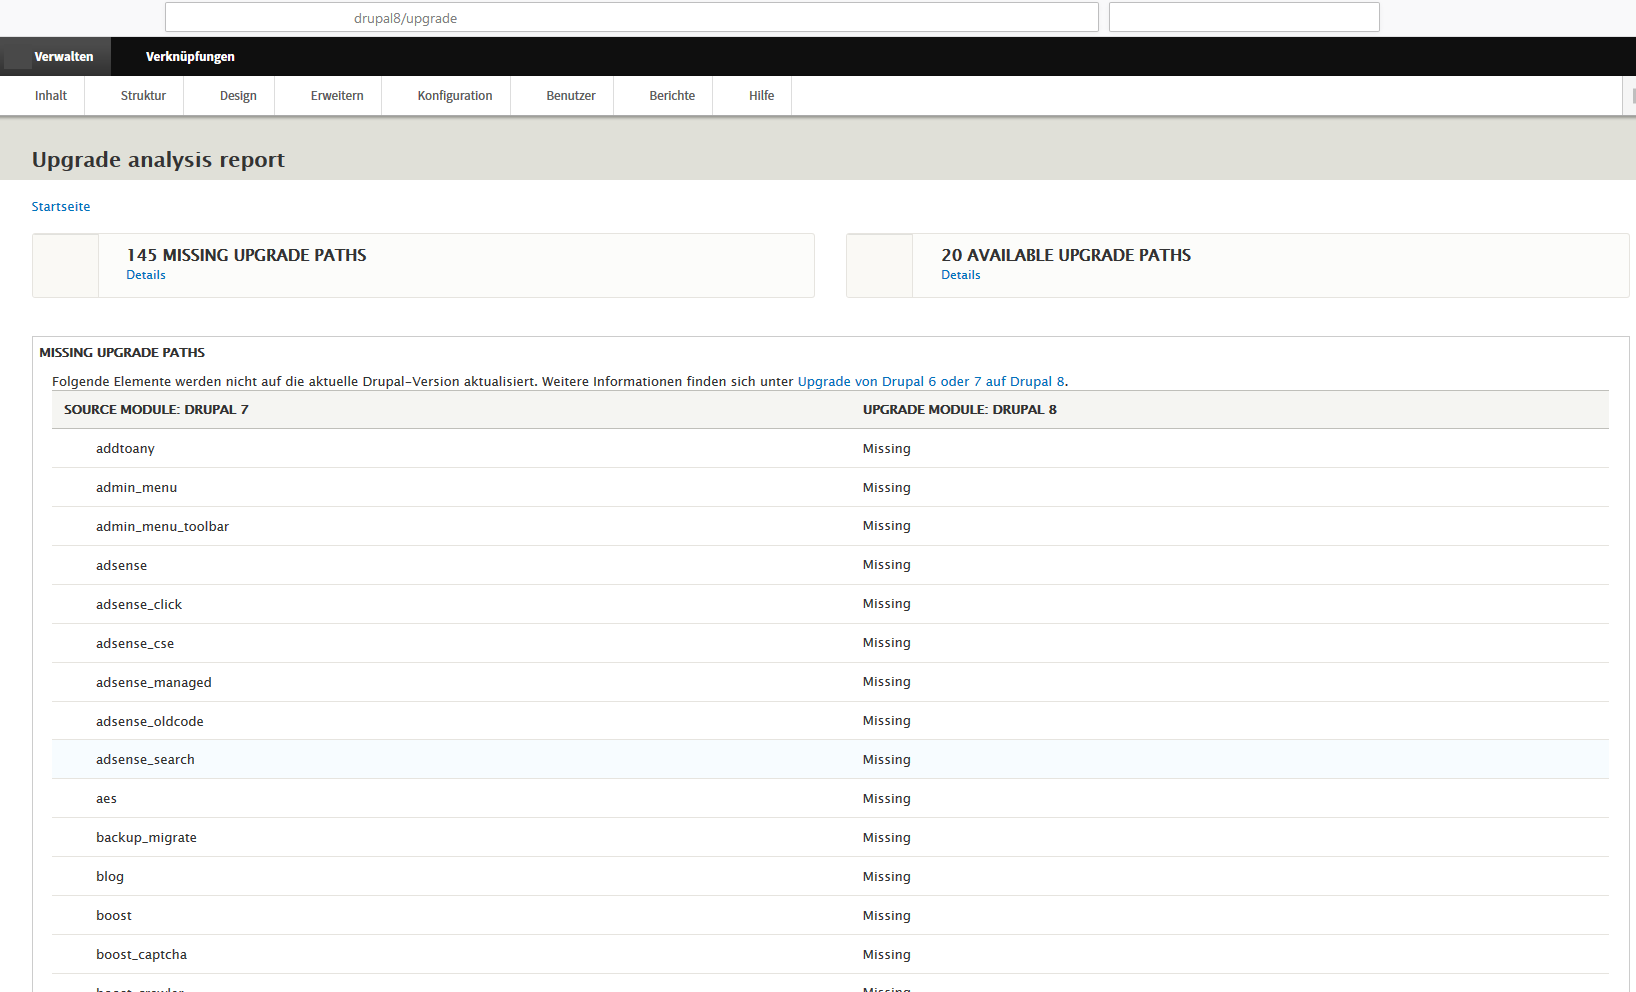Select the adsense_oldcode module name
The image size is (1636, 992).
click(x=150, y=722)
